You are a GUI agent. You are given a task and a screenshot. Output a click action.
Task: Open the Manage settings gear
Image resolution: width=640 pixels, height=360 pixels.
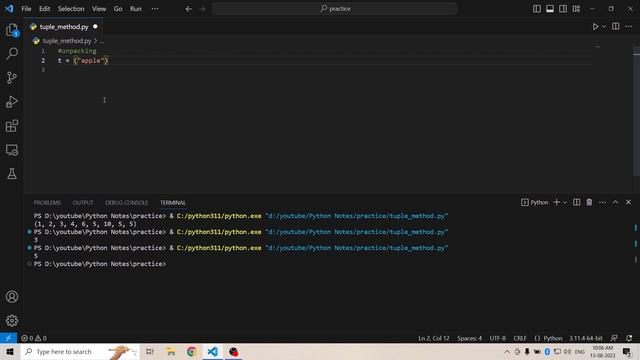coord(12,321)
